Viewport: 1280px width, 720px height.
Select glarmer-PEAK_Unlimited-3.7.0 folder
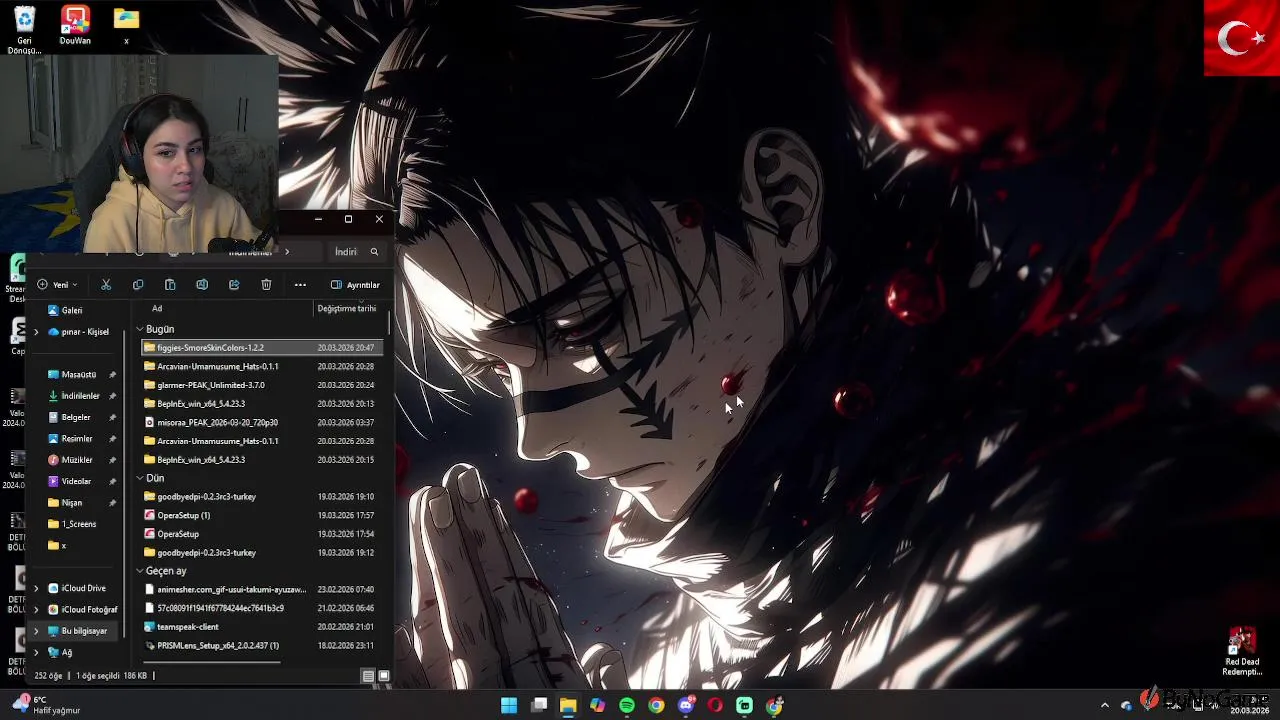click(262, 385)
